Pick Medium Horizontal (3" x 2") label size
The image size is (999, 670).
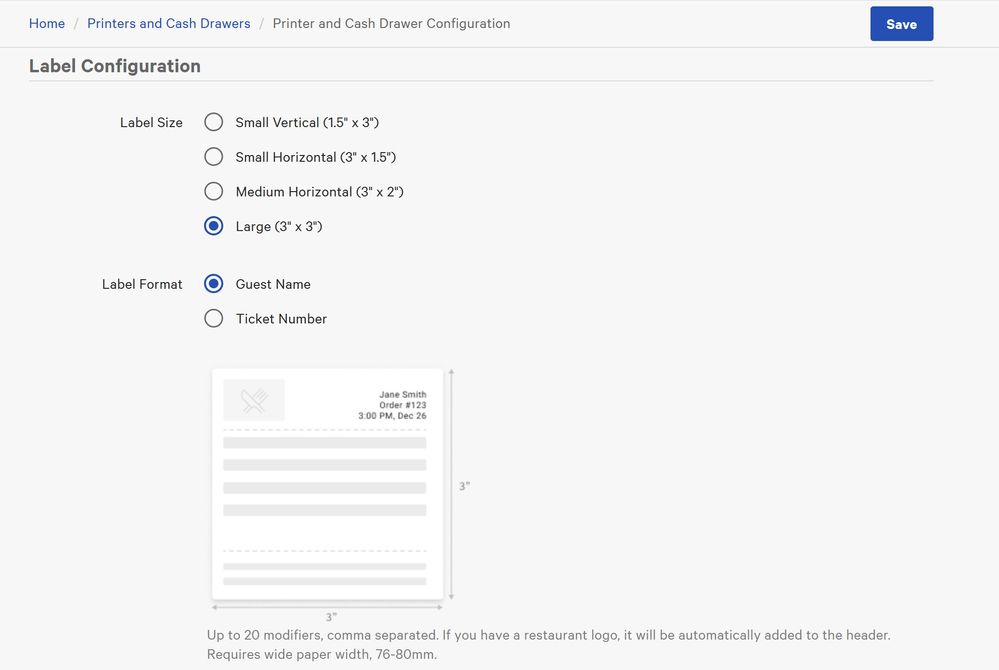click(213, 191)
